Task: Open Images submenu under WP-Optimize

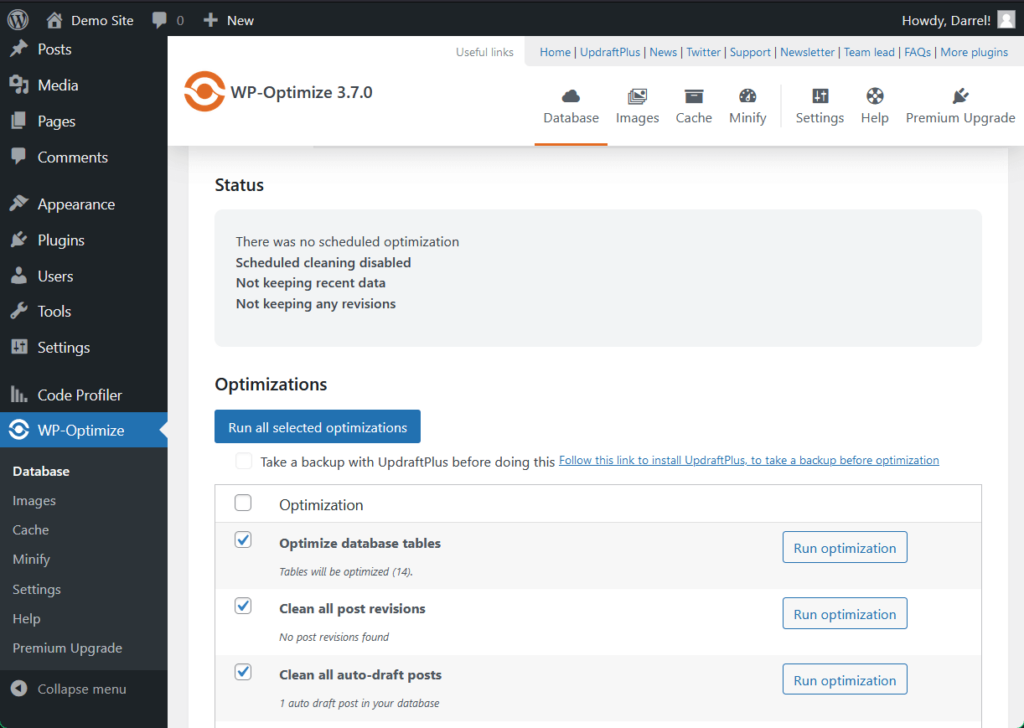Action: [x=34, y=501]
